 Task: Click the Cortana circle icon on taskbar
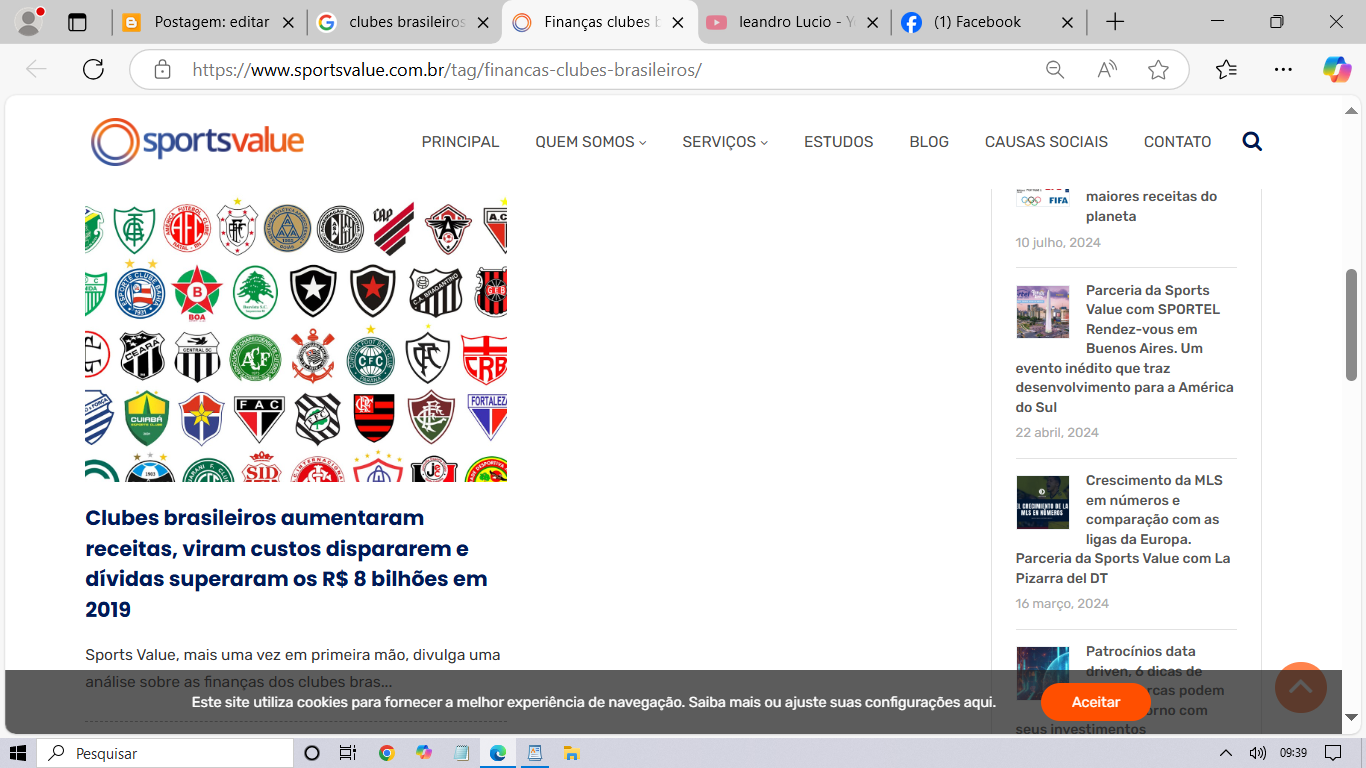click(x=311, y=753)
